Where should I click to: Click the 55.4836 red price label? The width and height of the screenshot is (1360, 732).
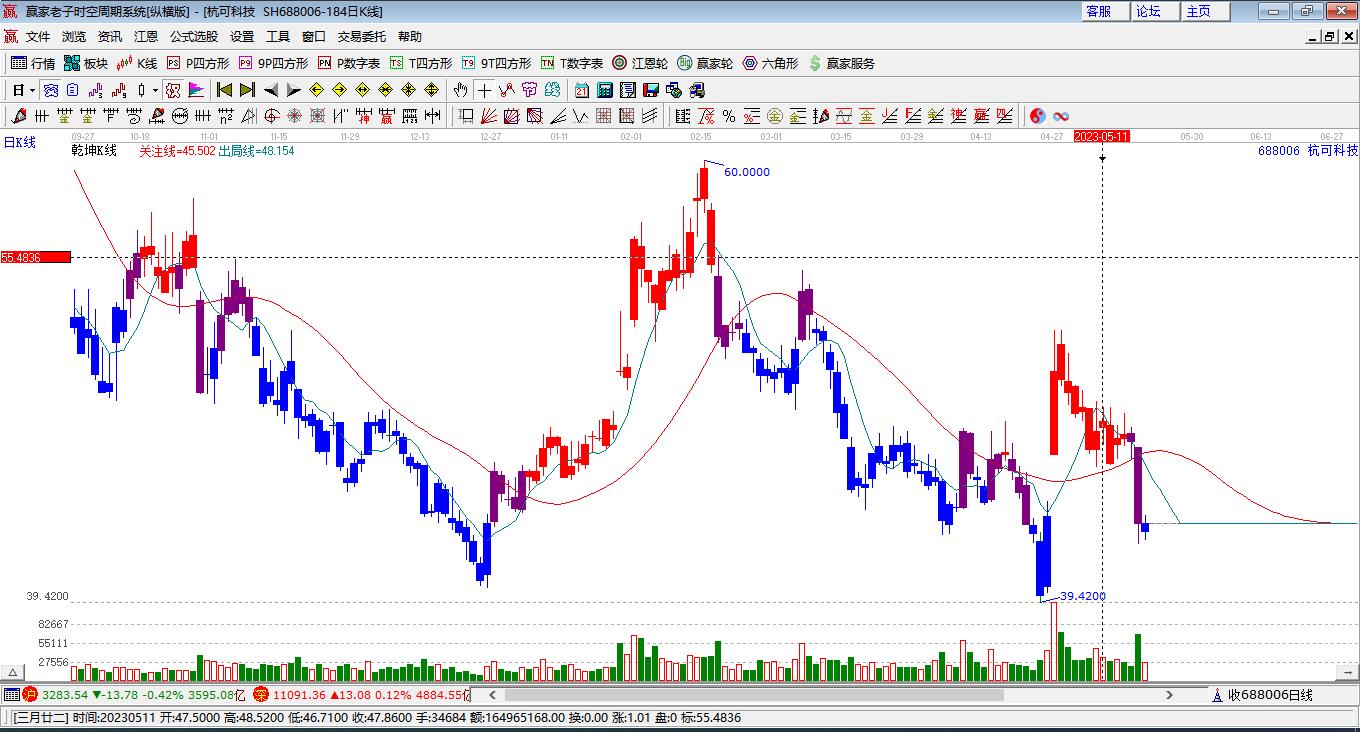pyautogui.click(x=35, y=257)
